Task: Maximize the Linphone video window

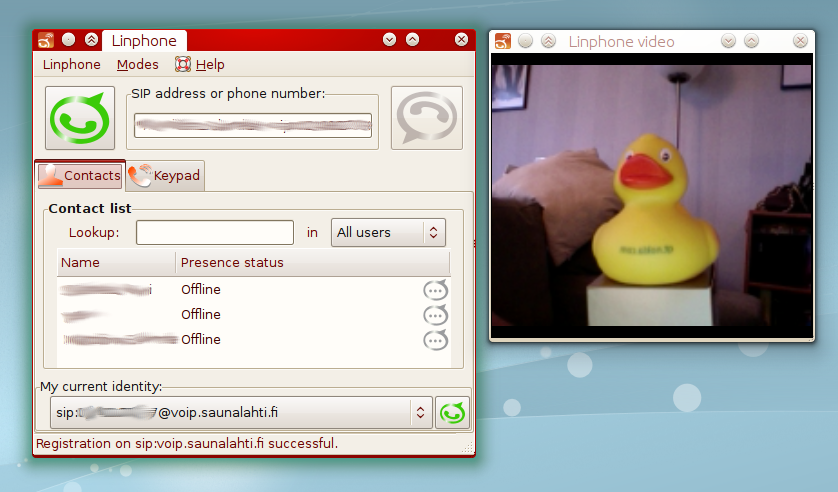Action: (x=751, y=41)
